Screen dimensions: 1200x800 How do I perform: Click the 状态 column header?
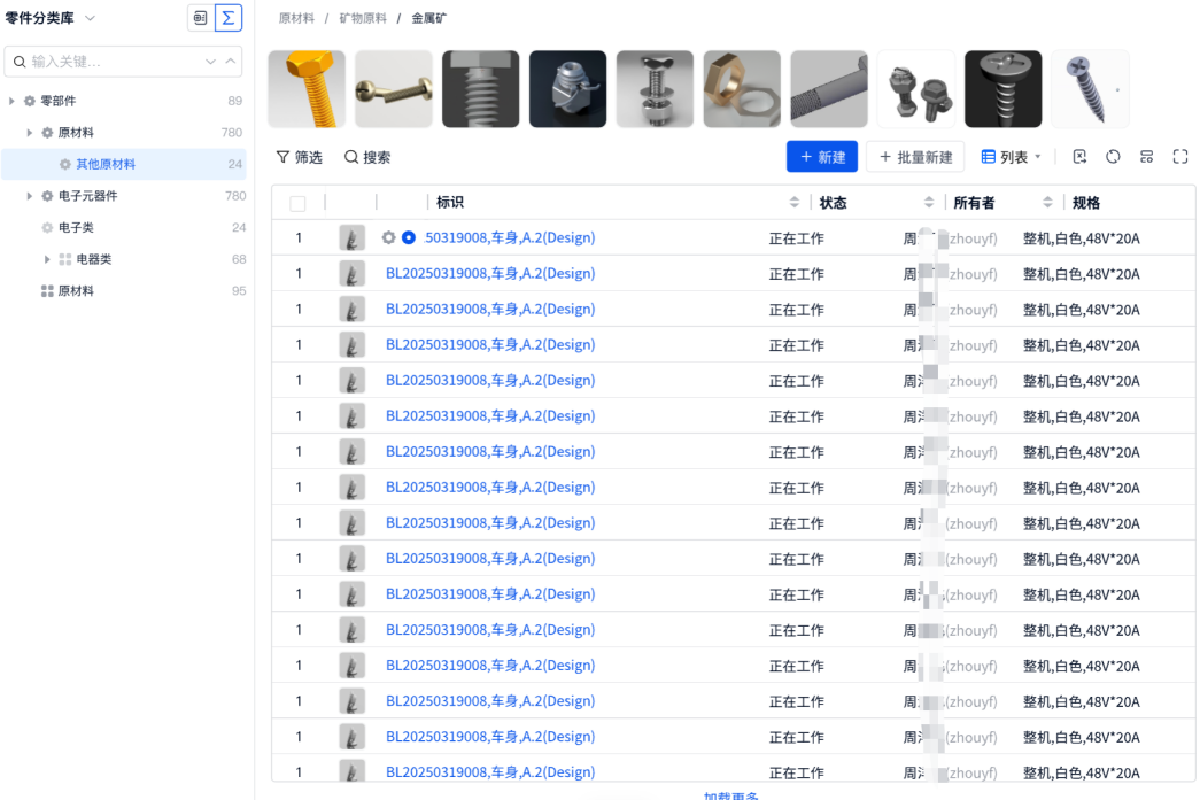pyautogui.click(x=833, y=202)
